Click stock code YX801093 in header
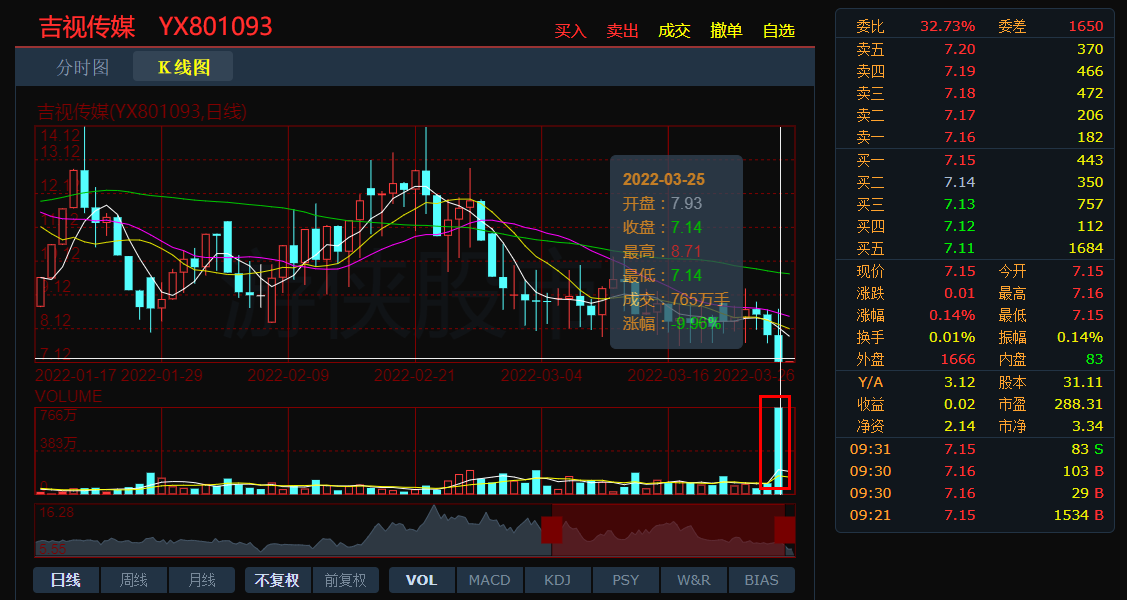The width and height of the screenshot is (1127, 600). click(216, 27)
